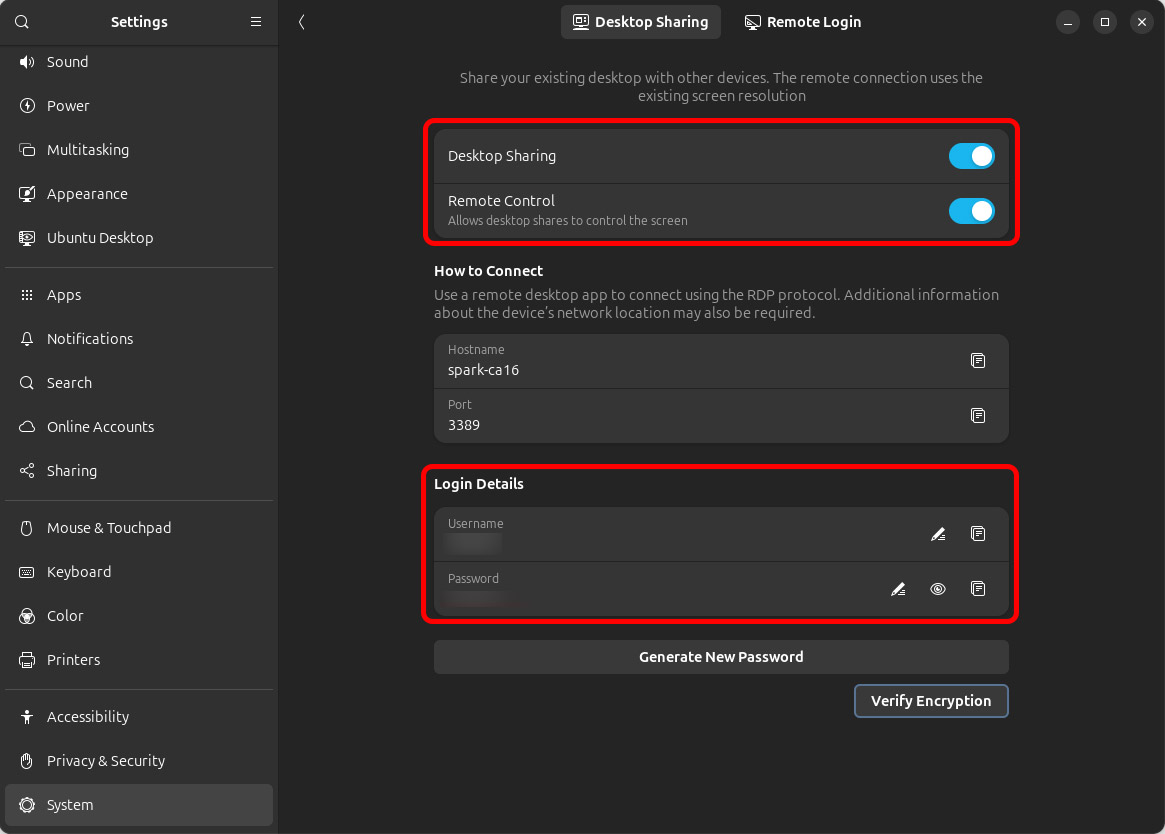Maximize the Settings window
This screenshot has width=1165, height=834.
pos(1105,22)
